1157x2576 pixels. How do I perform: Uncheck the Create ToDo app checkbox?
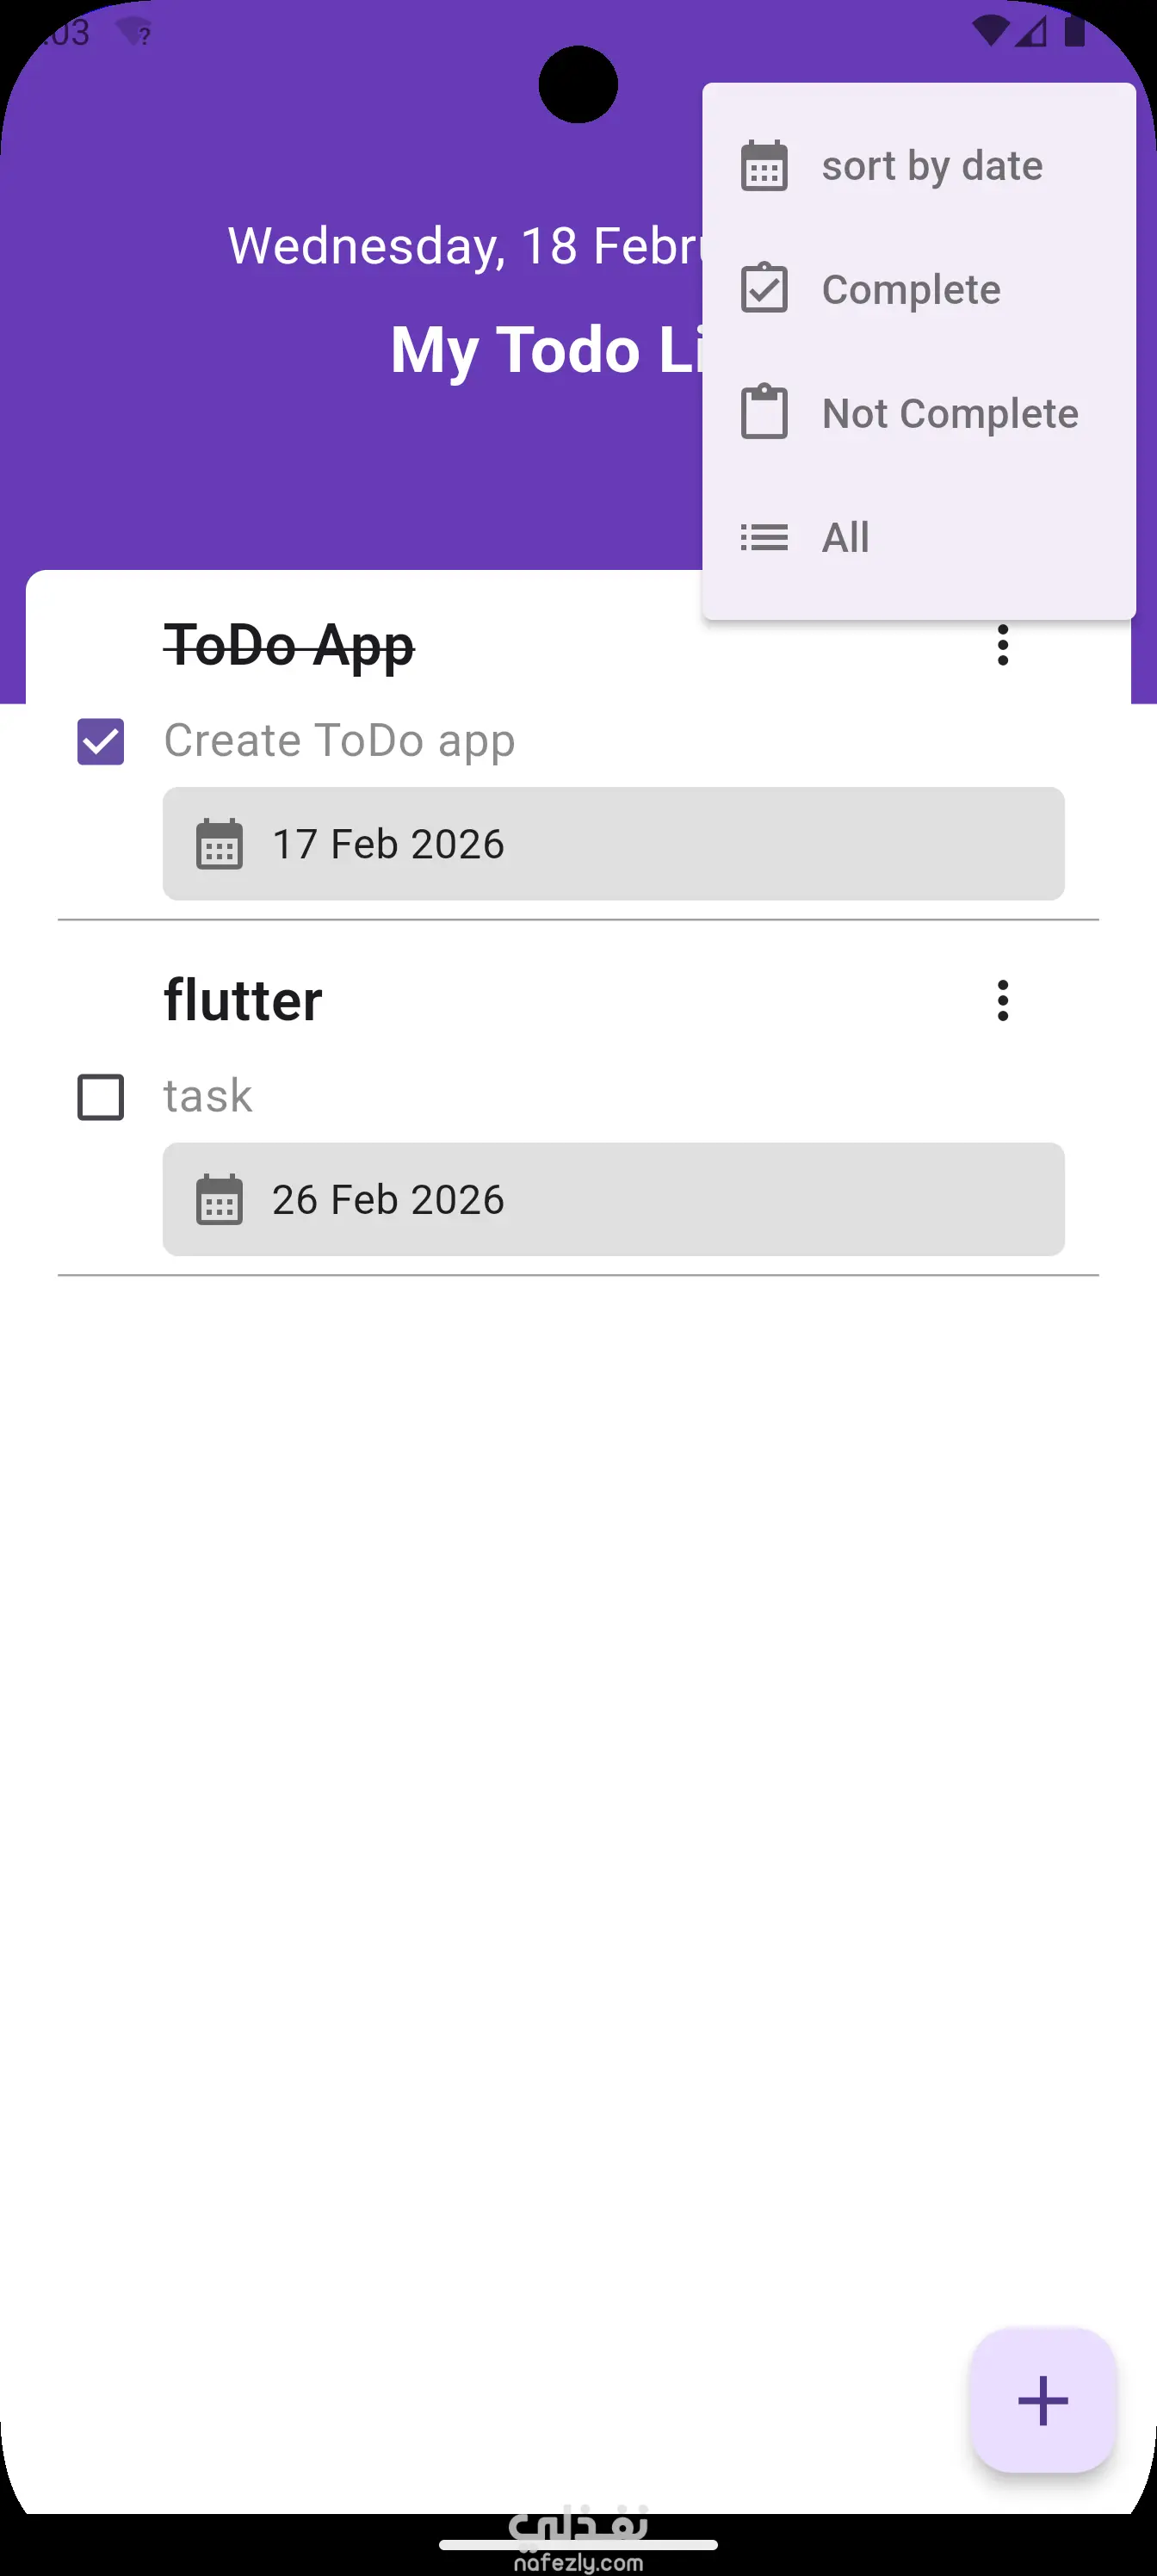pyautogui.click(x=101, y=742)
